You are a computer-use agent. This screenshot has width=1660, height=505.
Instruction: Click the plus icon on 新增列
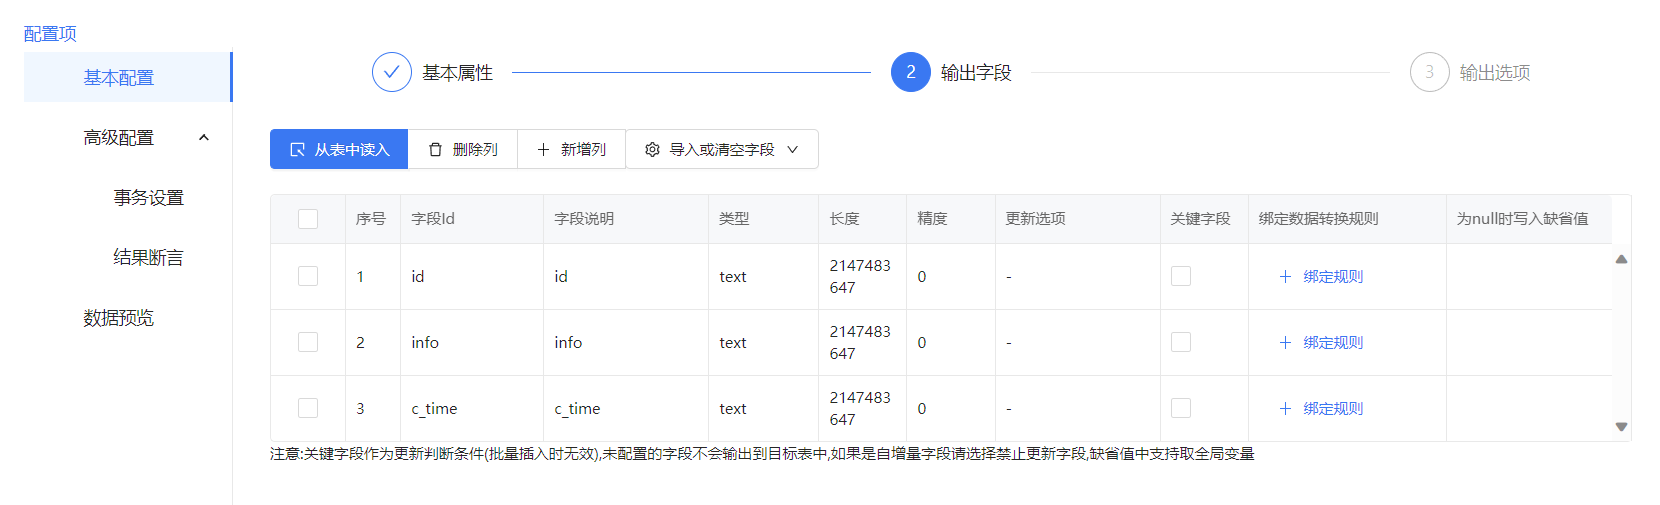coord(543,149)
